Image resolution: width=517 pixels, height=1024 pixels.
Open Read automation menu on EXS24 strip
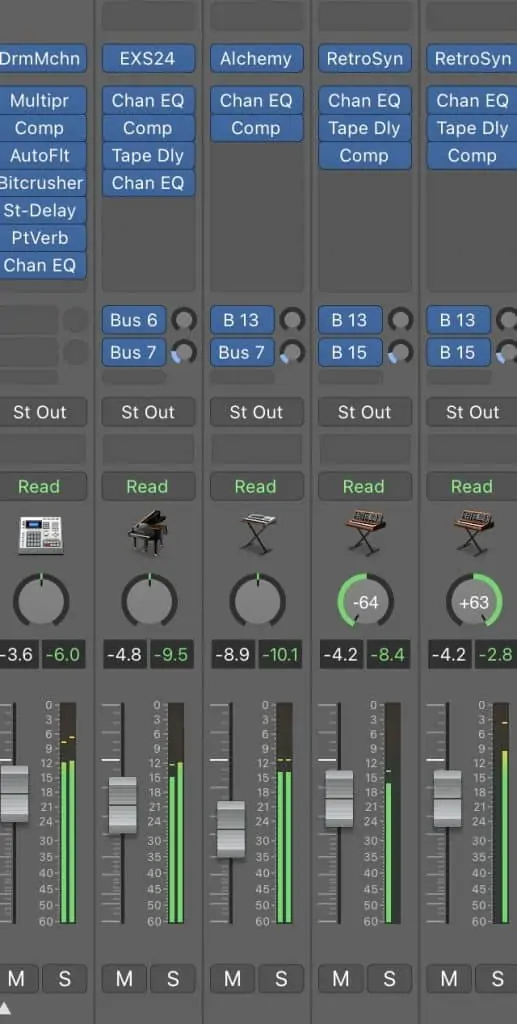click(x=148, y=487)
